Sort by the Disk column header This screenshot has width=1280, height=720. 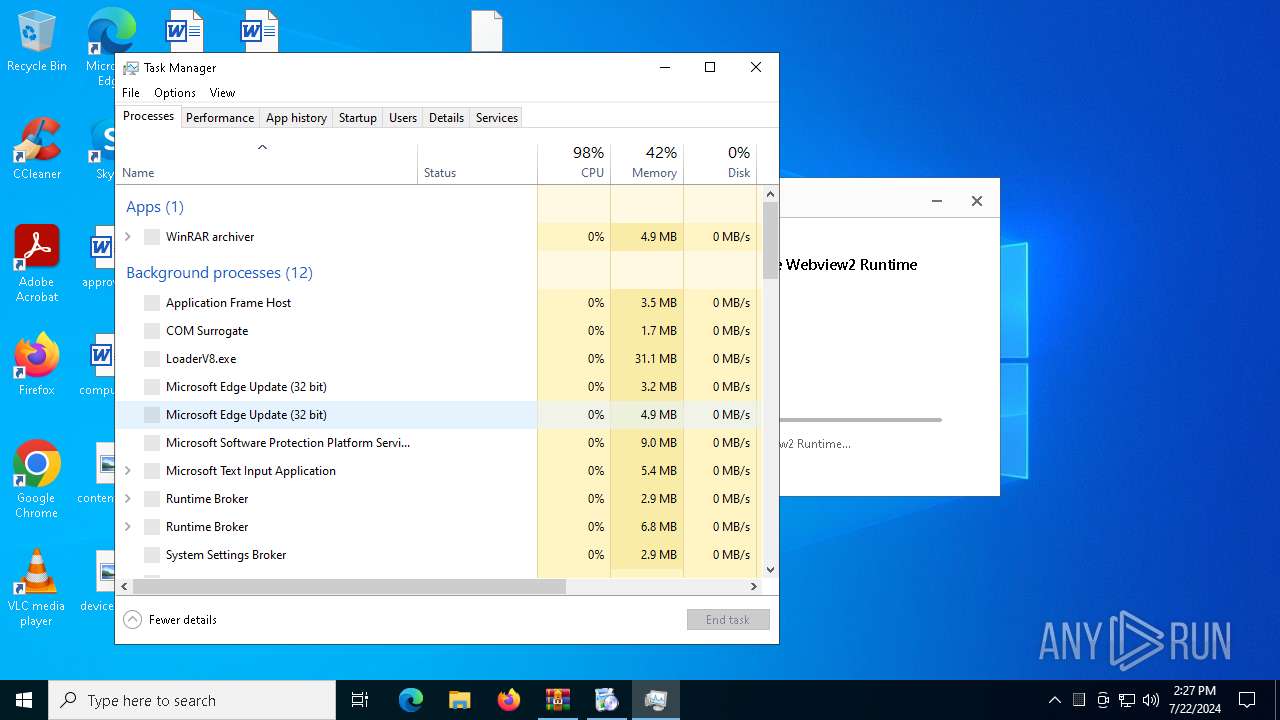[x=720, y=164]
